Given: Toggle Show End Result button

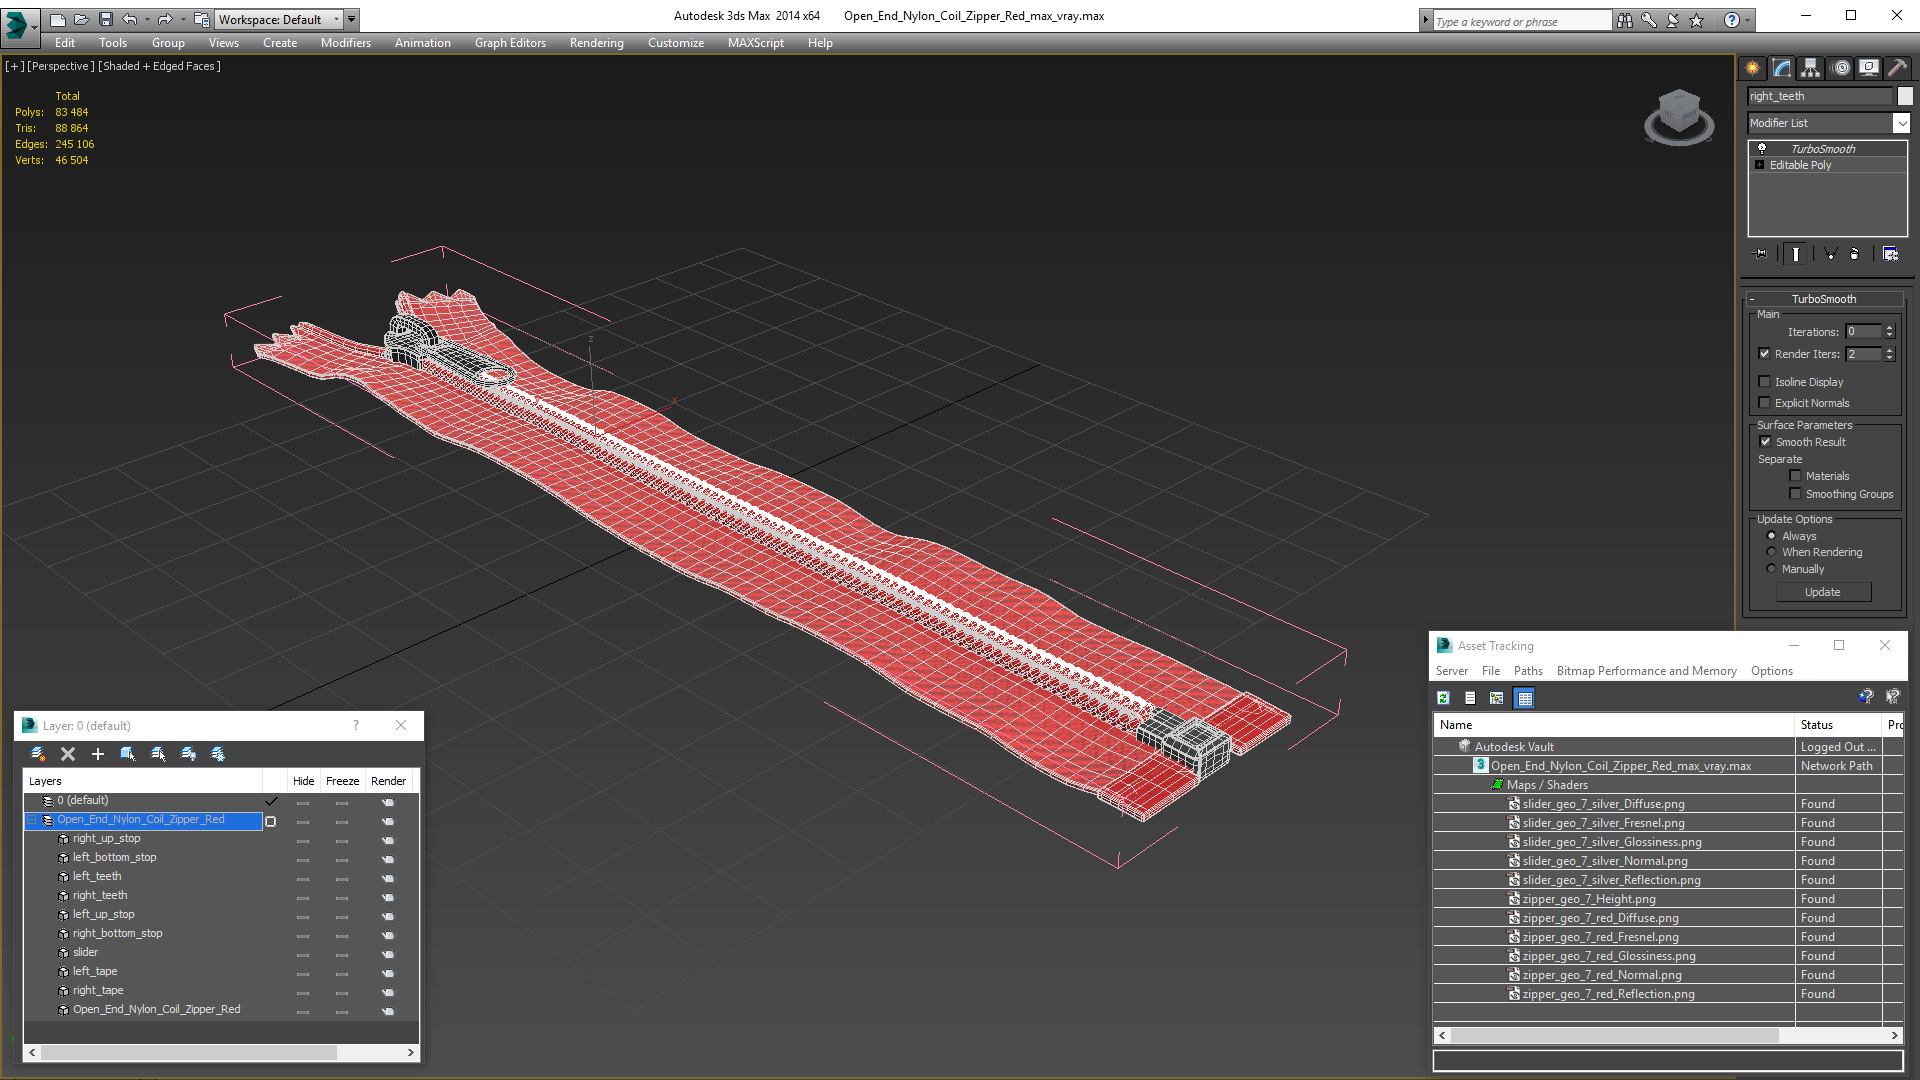Looking at the screenshot, I should tap(1796, 254).
